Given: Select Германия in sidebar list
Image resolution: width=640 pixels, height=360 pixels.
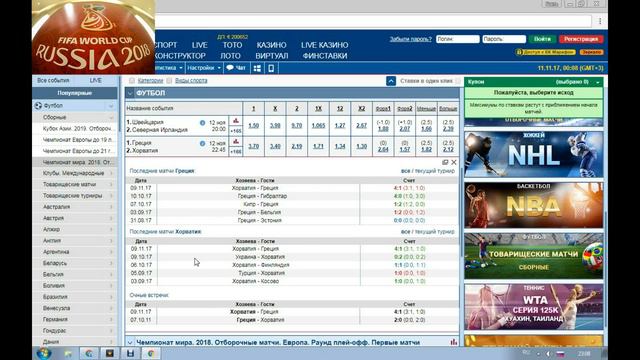Looking at the screenshot, I should 75,319.
